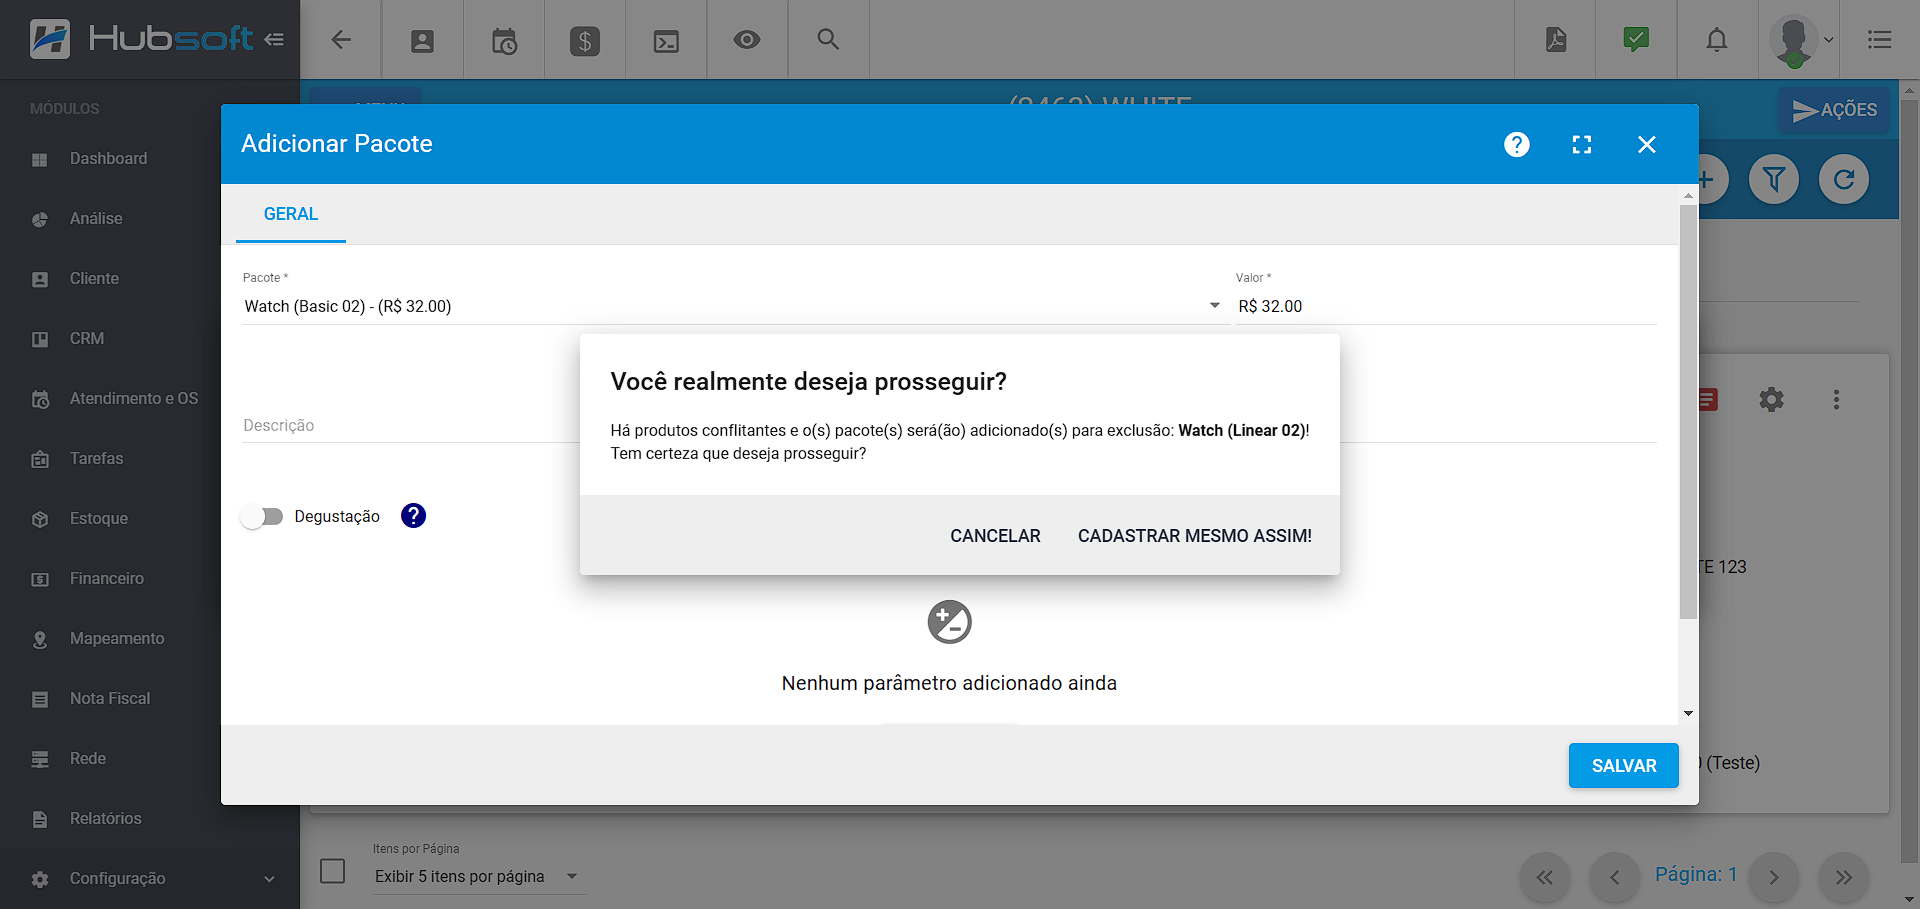Click the dollar sign financial icon in toolbar

[x=584, y=41]
